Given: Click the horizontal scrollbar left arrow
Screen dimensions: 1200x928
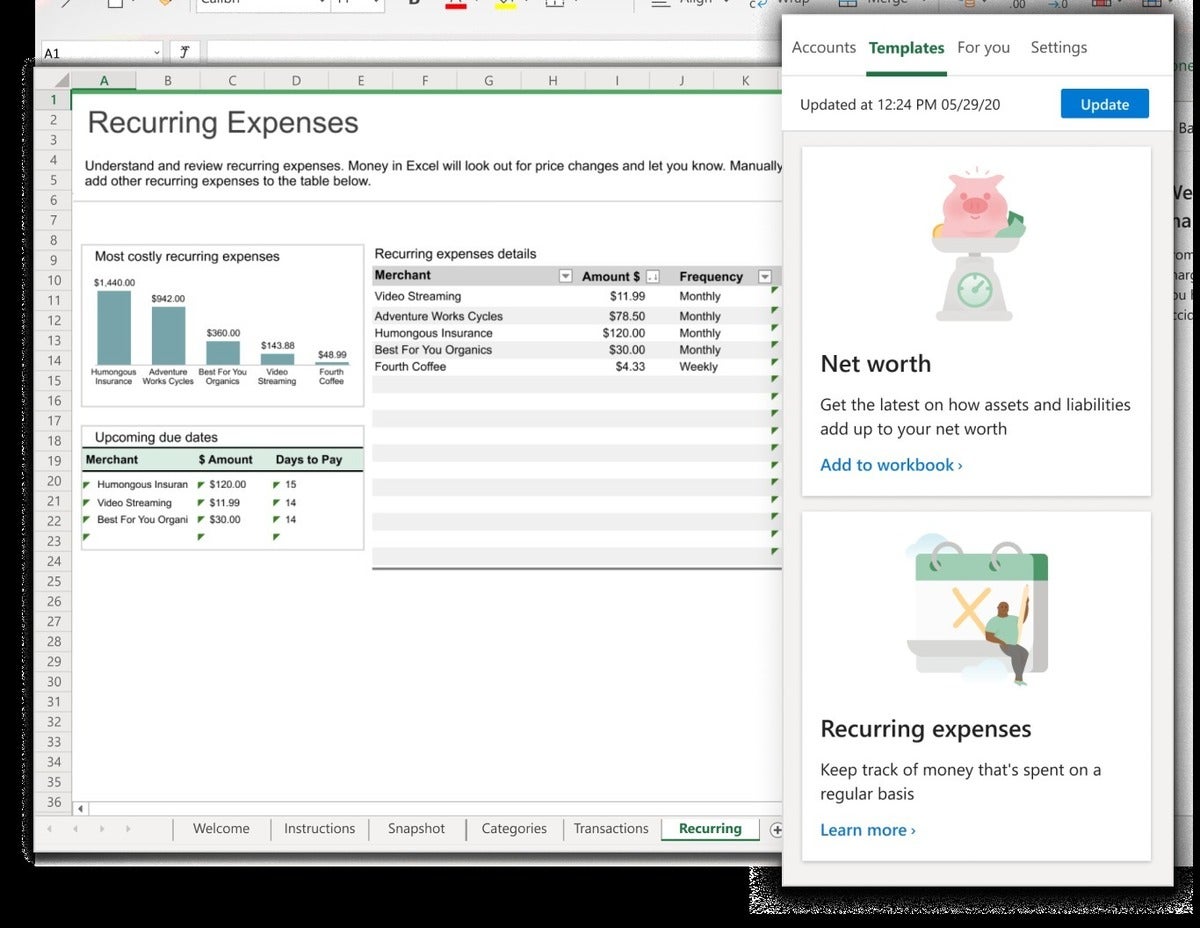Looking at the screenshot, I should [x=81, y=808].
